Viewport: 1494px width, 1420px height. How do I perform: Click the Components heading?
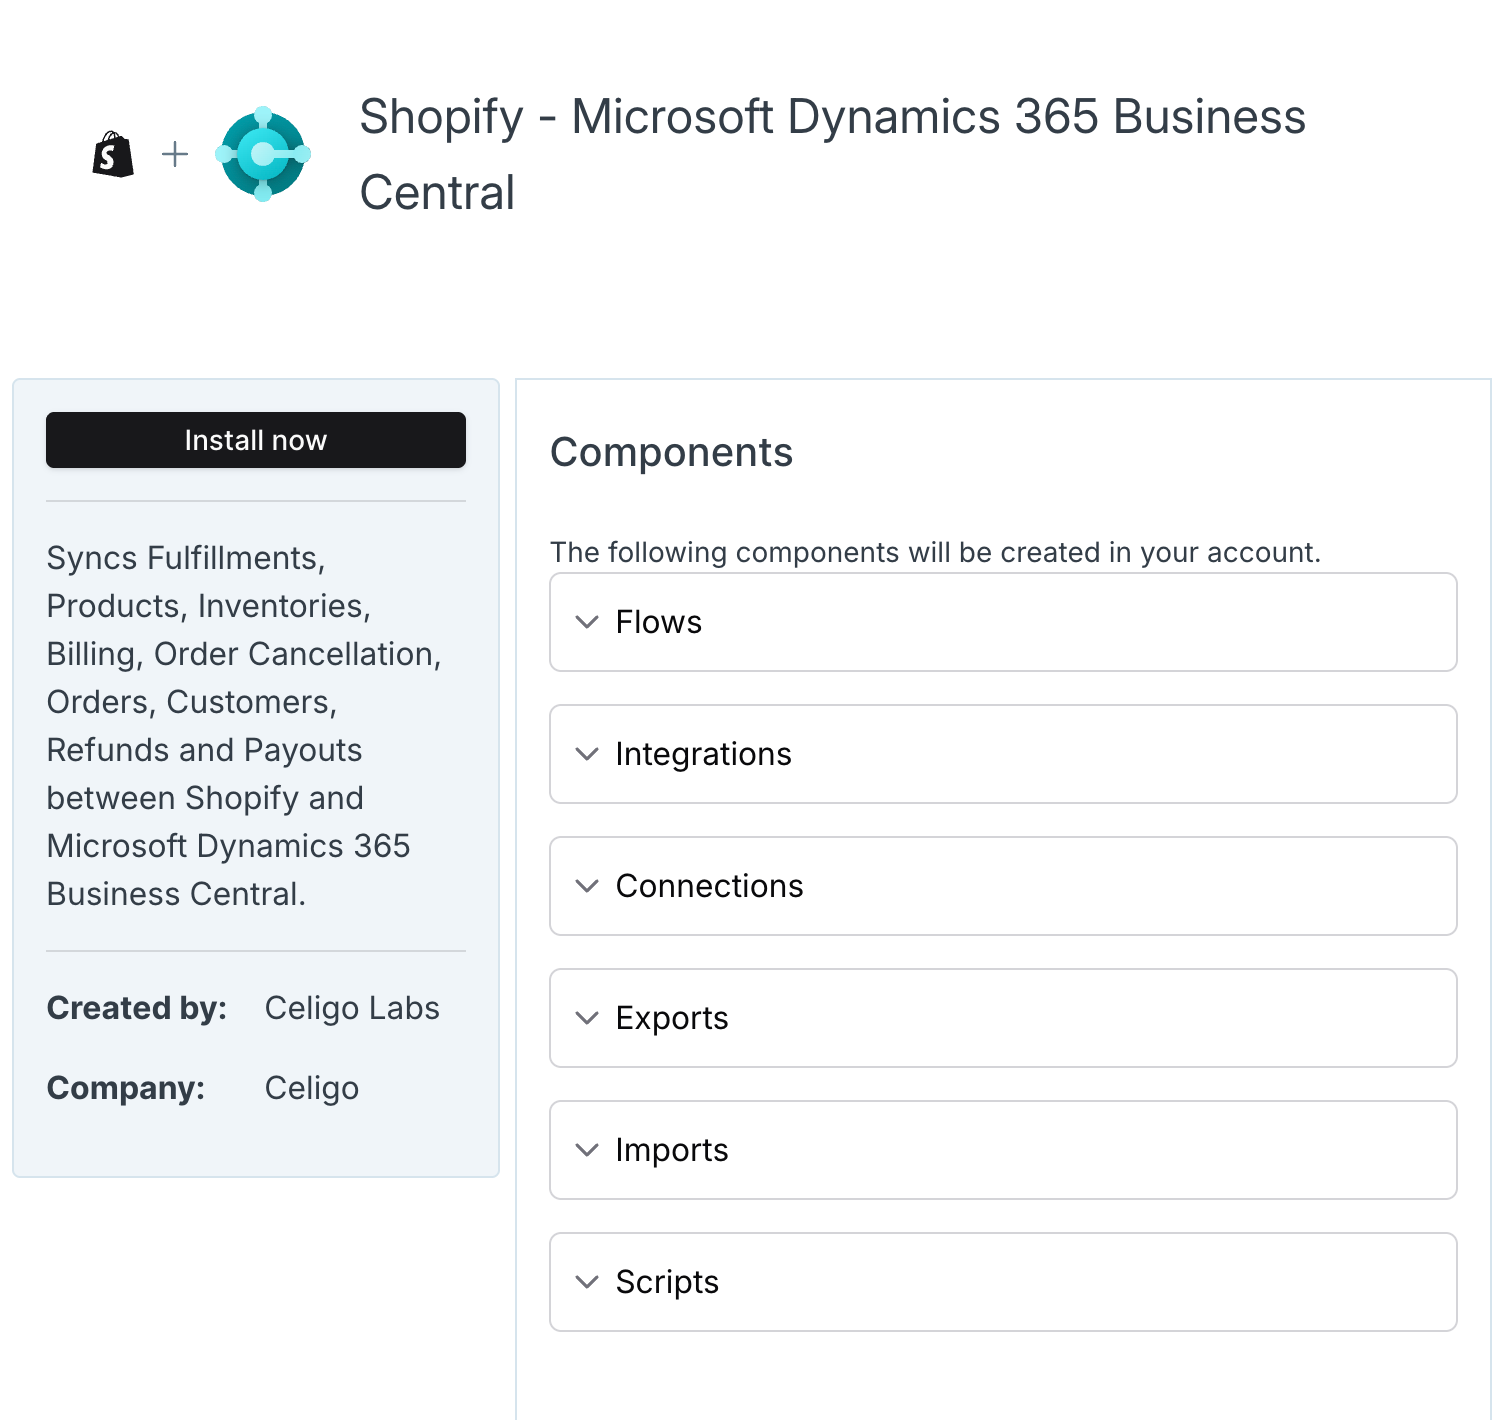pyautogui.click(x=672, y=453)
